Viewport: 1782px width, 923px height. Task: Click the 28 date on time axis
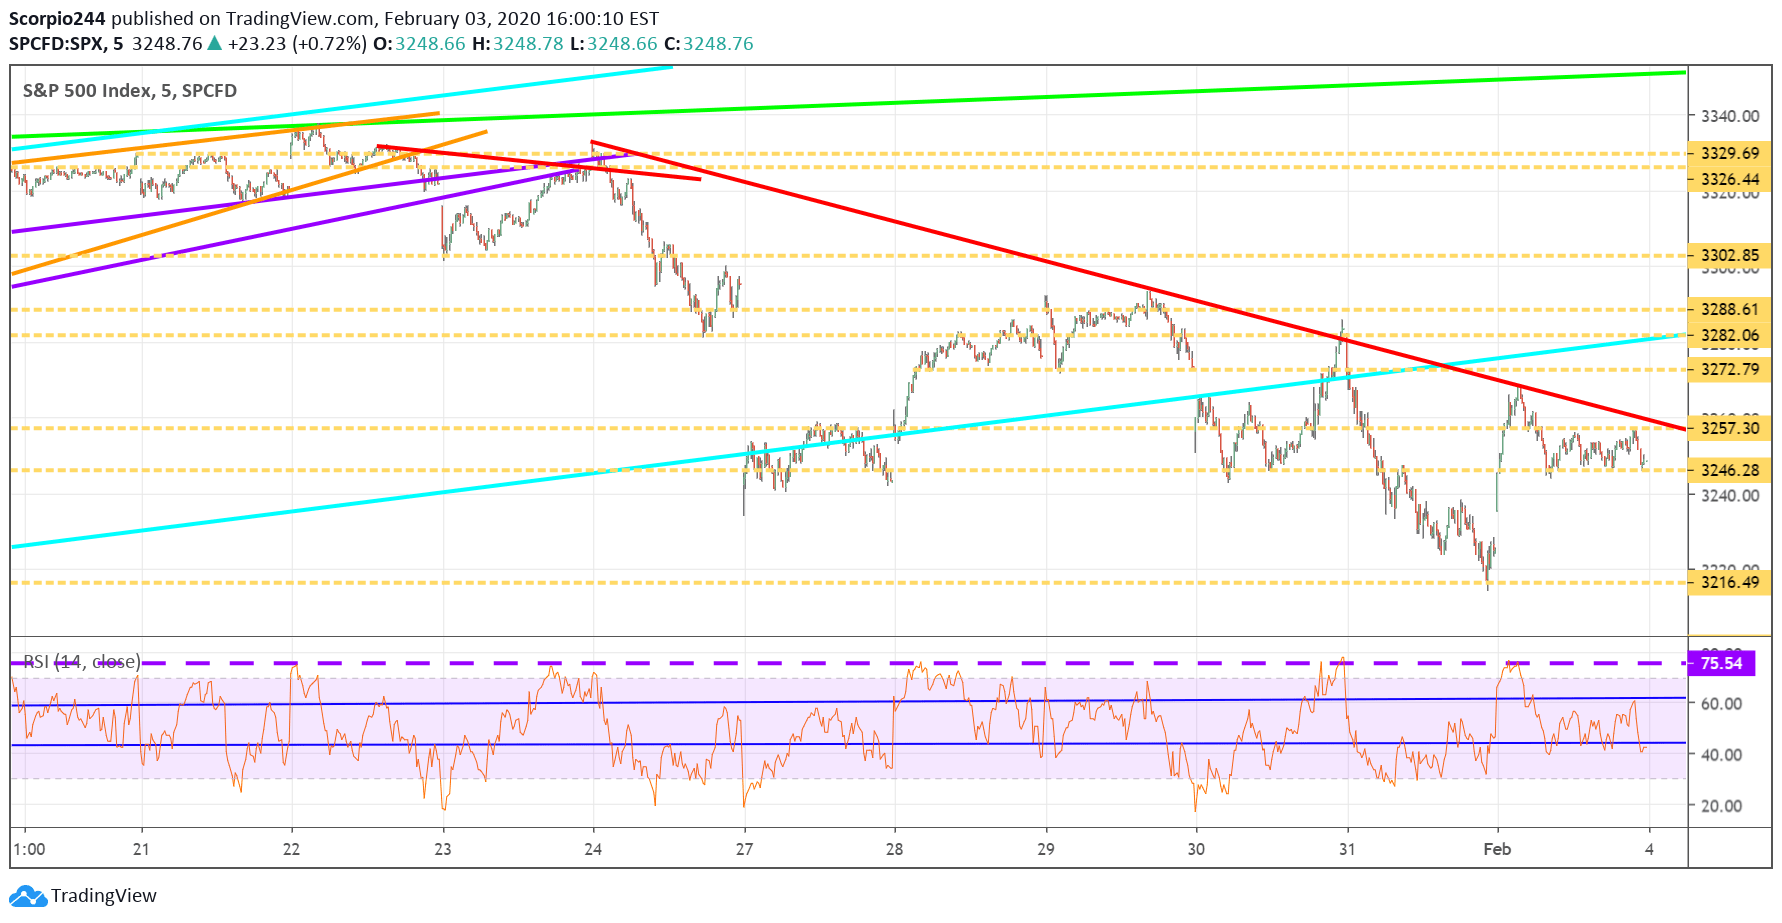[894, 849]
